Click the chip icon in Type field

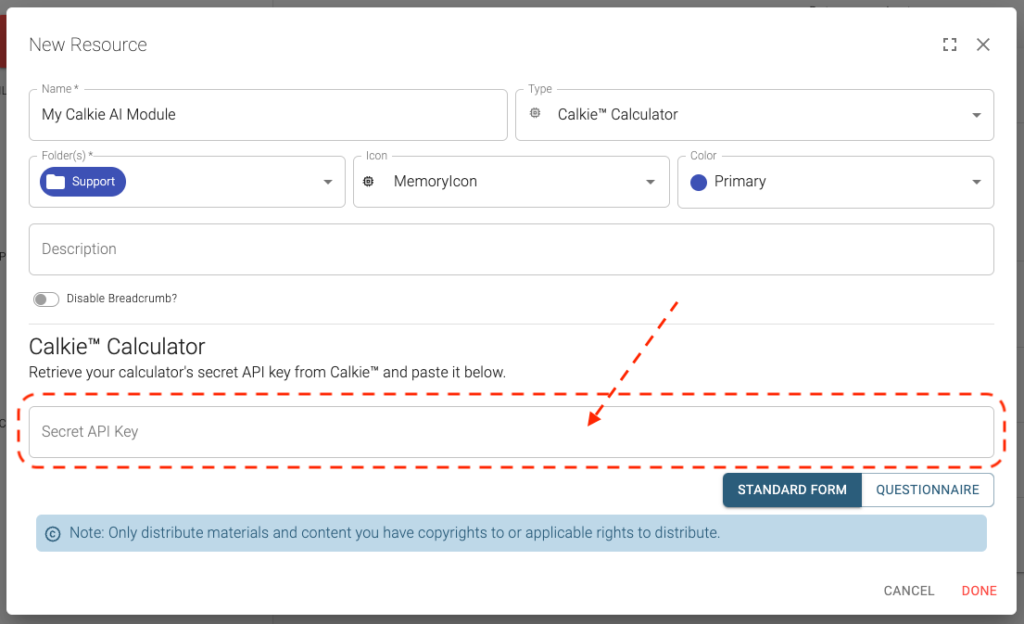[536, 114]
